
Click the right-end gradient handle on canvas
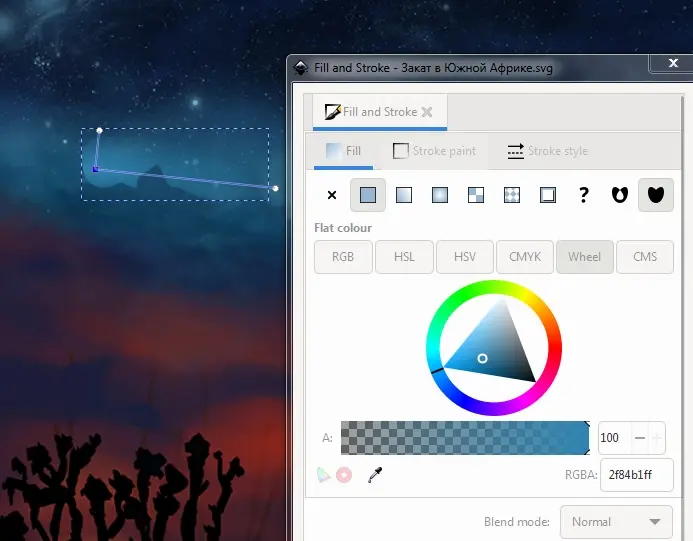point(275,188)
